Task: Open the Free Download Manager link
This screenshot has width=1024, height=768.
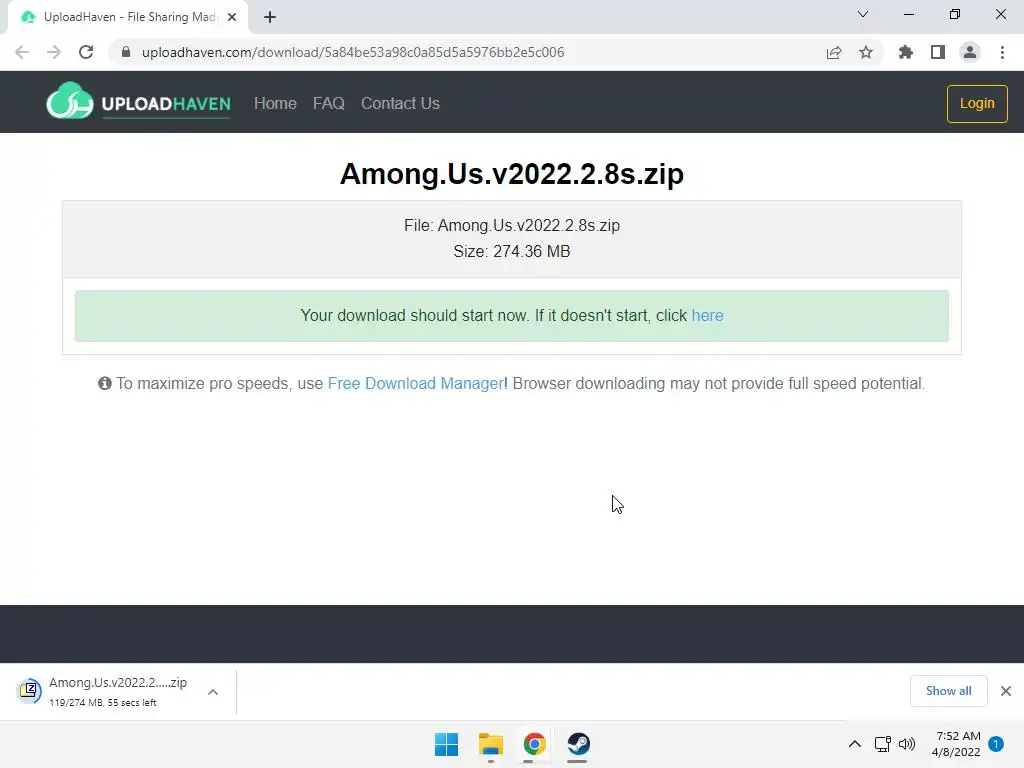Action: (x=415, y=383)
